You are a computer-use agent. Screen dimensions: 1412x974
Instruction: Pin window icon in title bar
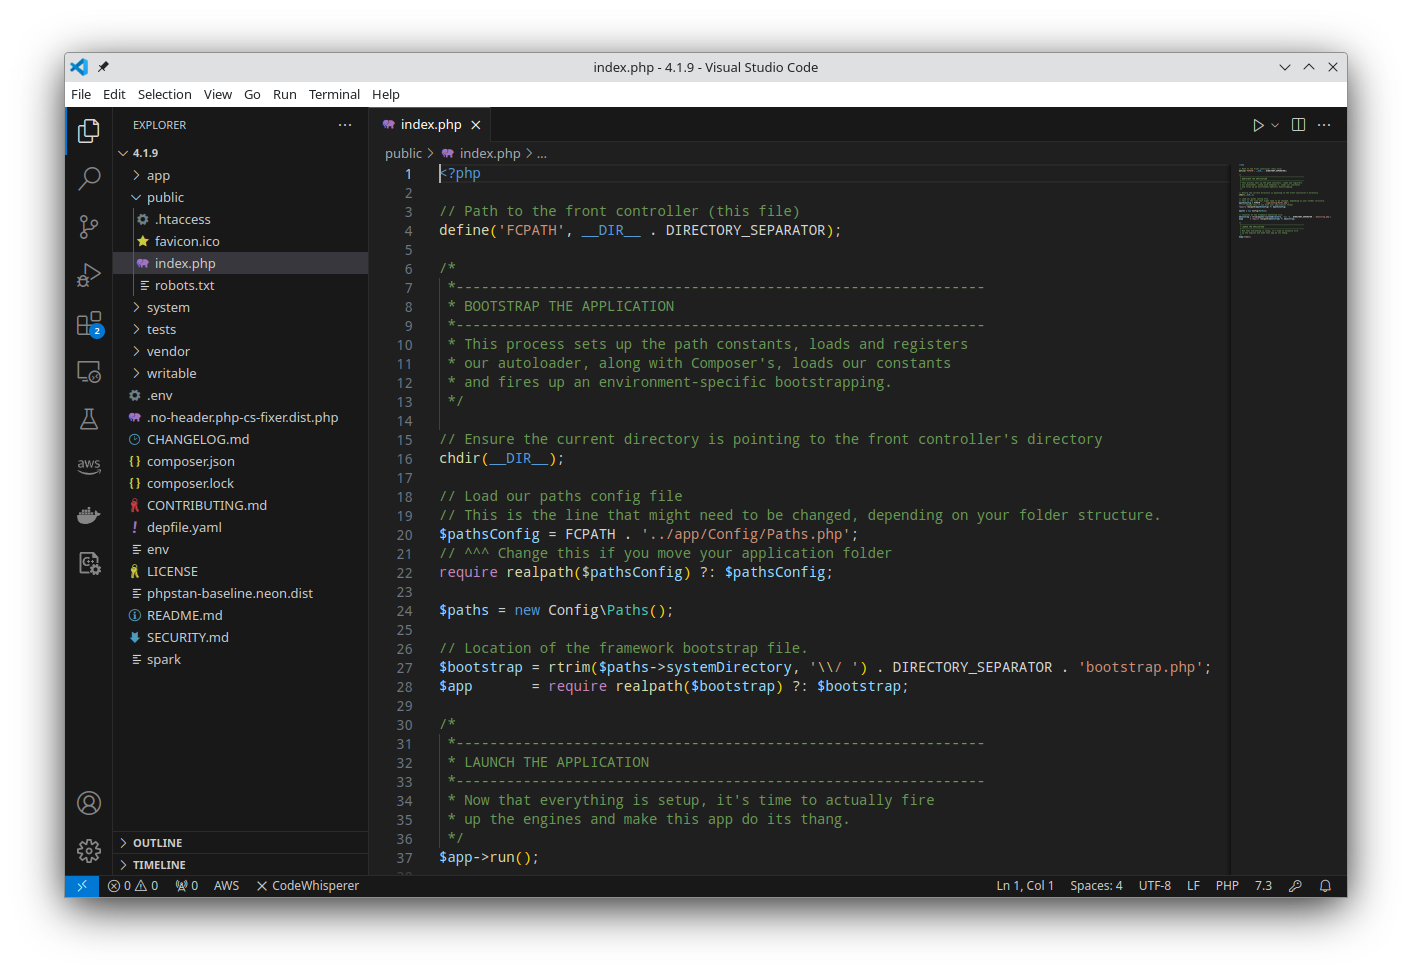(103, 67)
